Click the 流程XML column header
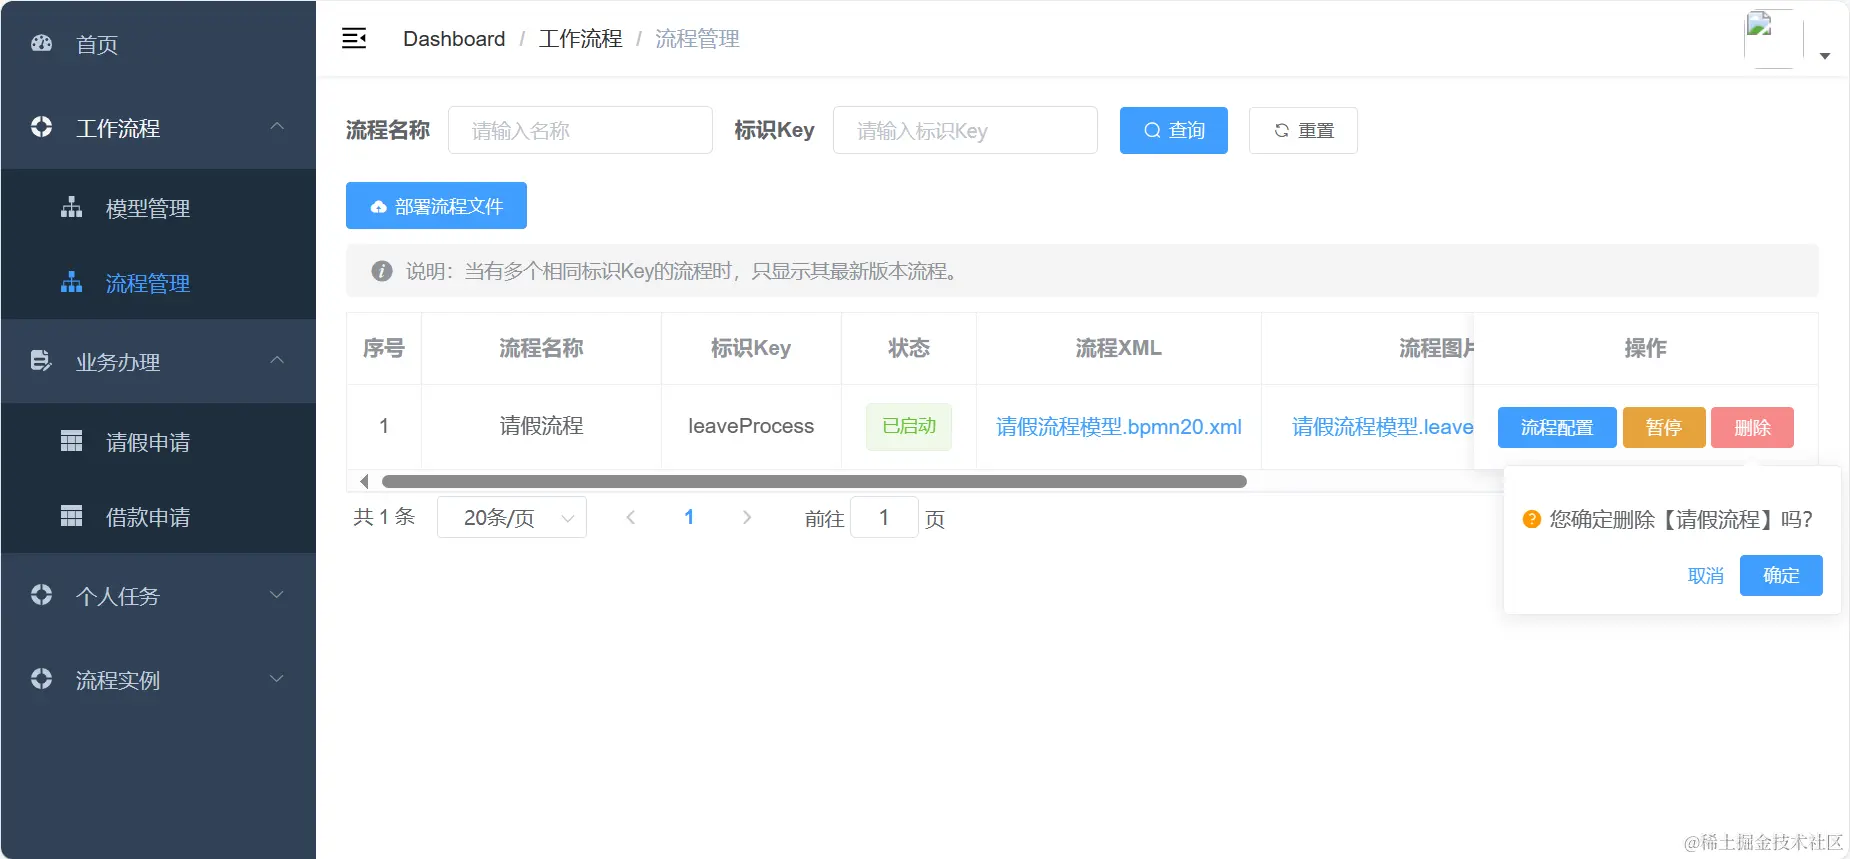1850x859 pixels. tap(1118, 348)
